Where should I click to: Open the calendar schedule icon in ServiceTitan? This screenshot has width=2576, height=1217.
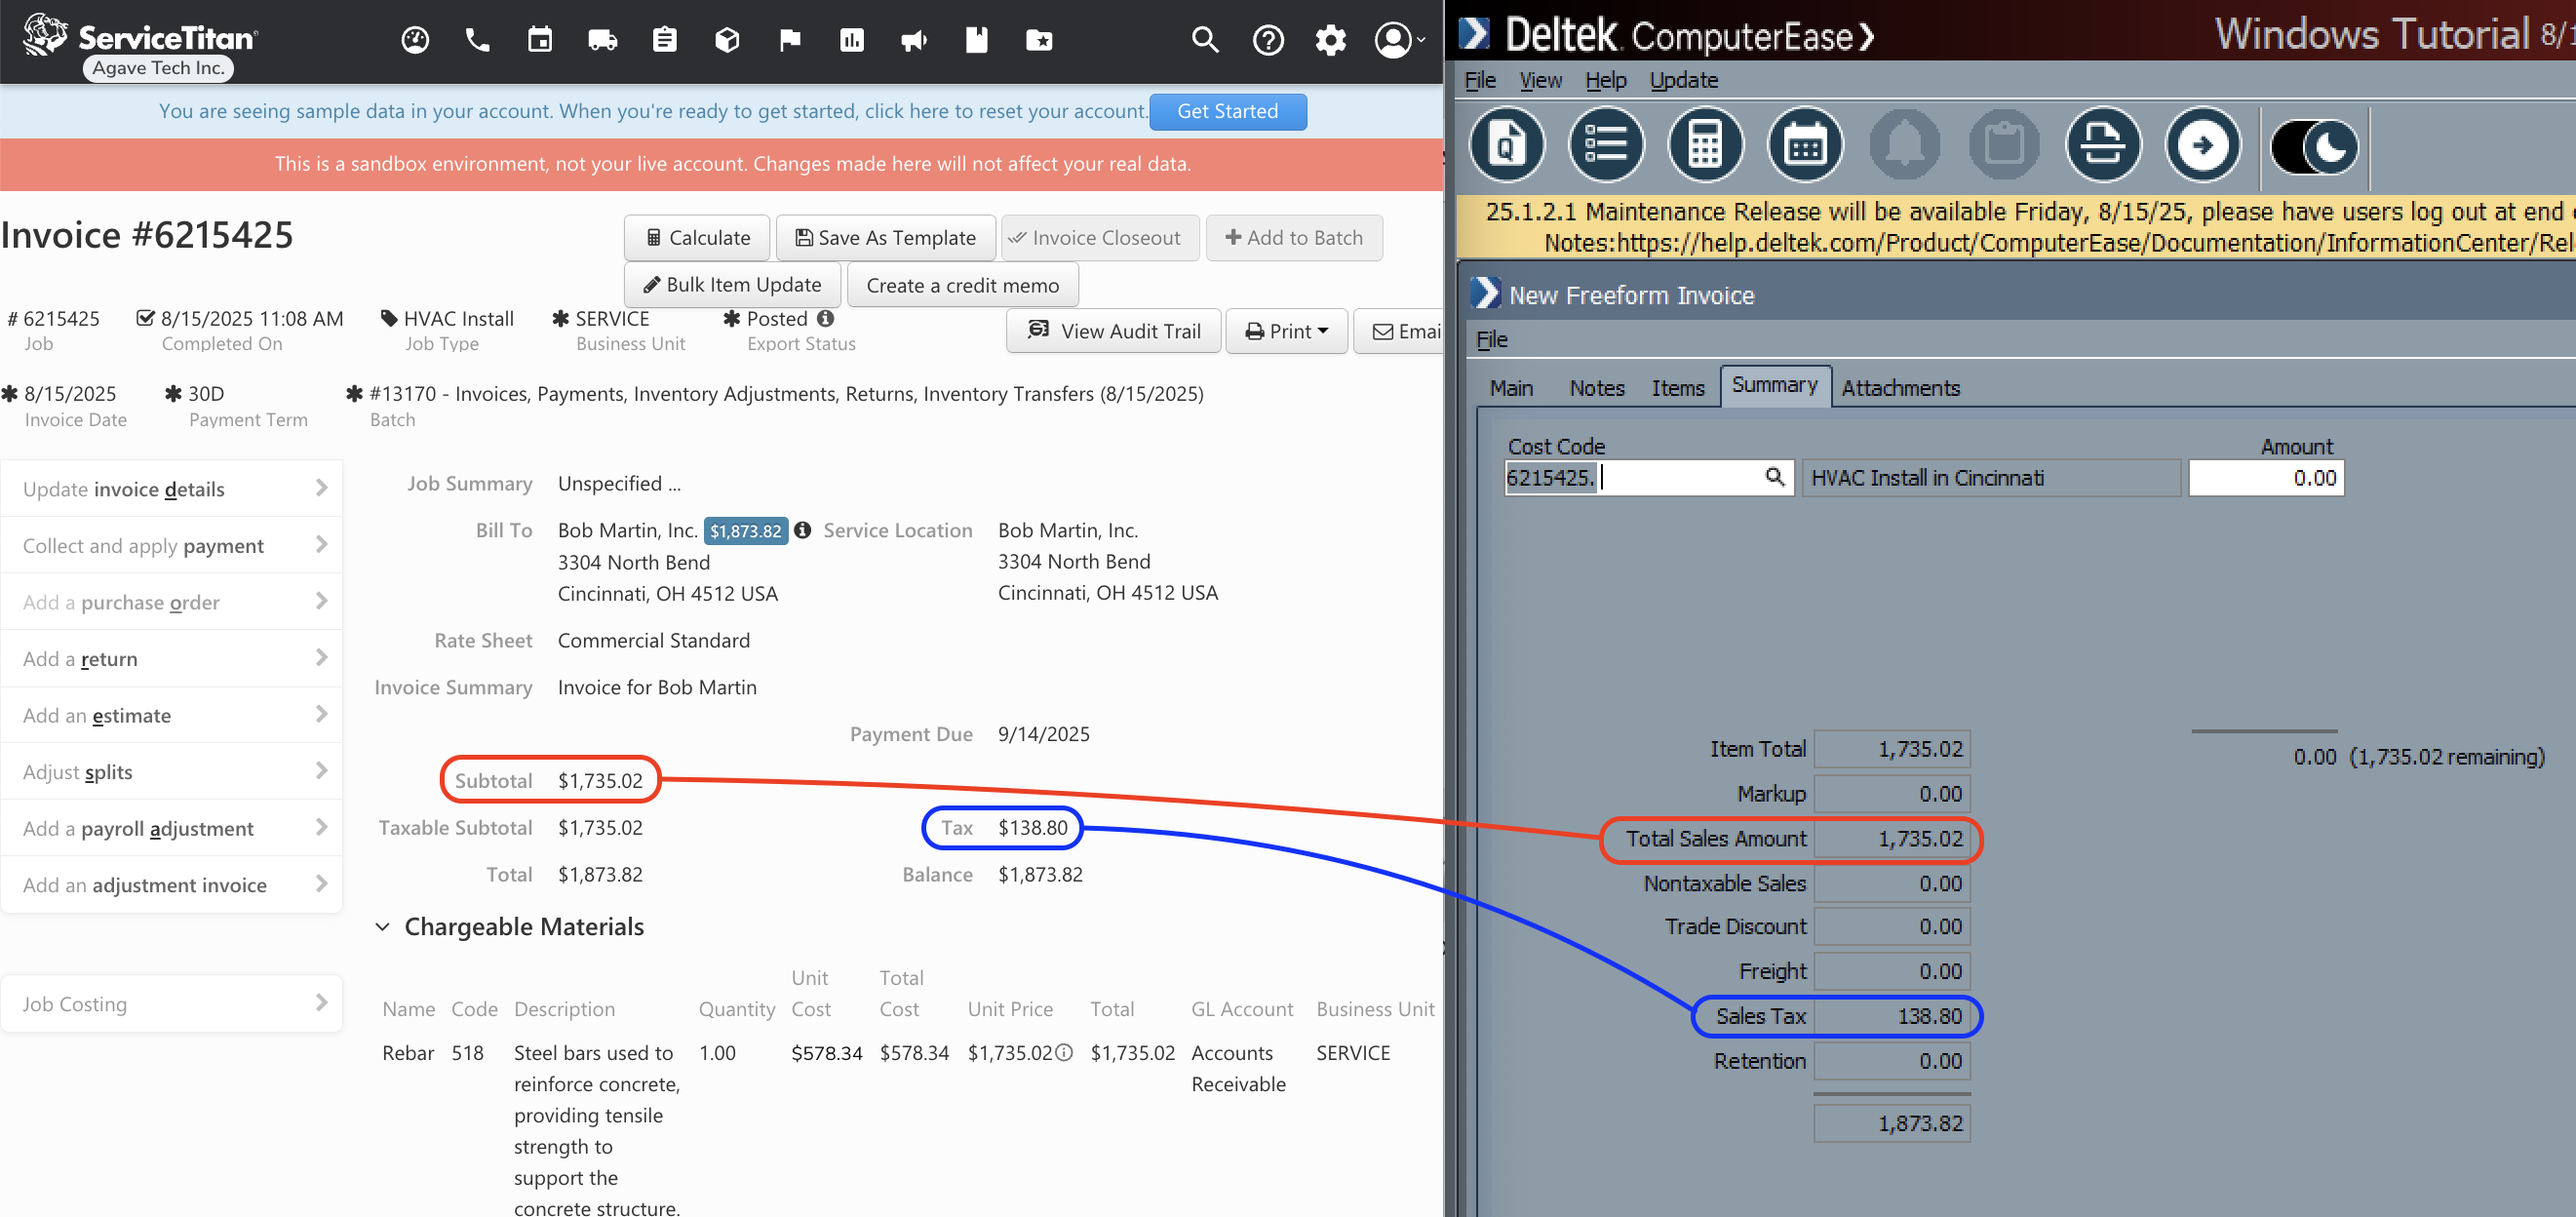point(540,40)
